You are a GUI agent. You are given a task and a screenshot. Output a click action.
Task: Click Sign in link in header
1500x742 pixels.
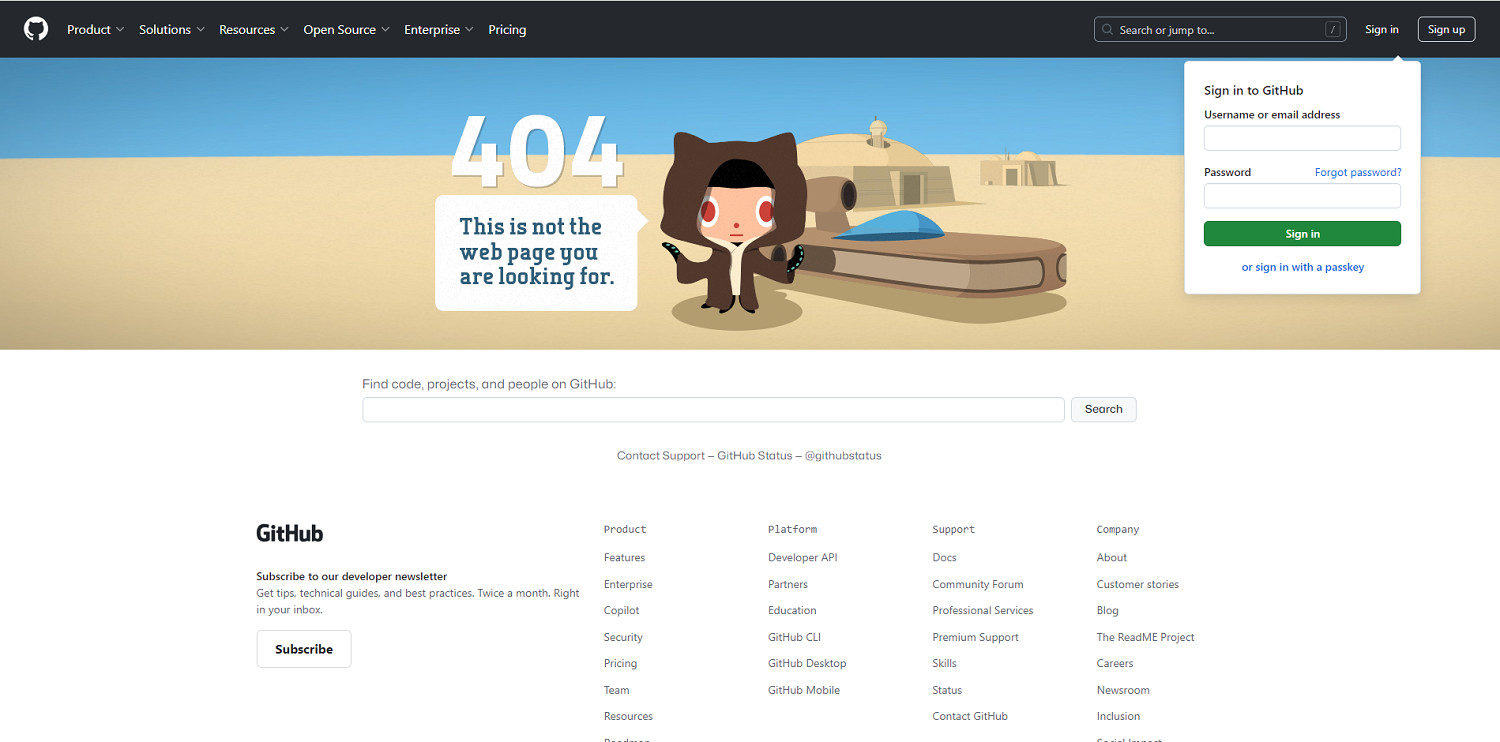(x=1381, y=30)
